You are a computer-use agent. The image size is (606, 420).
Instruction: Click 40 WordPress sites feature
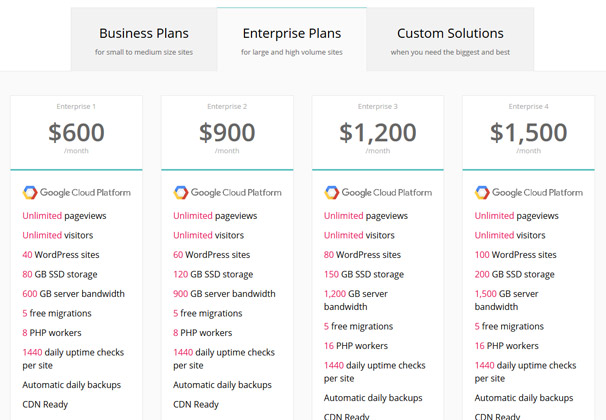[61, 255]
